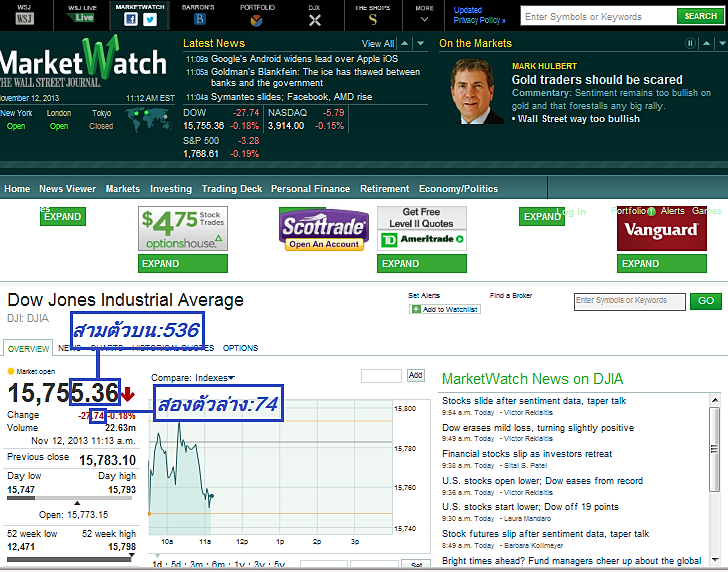Click the WSJ Live icon
Viewport: 728px width, 572px height.
point(82,18)
